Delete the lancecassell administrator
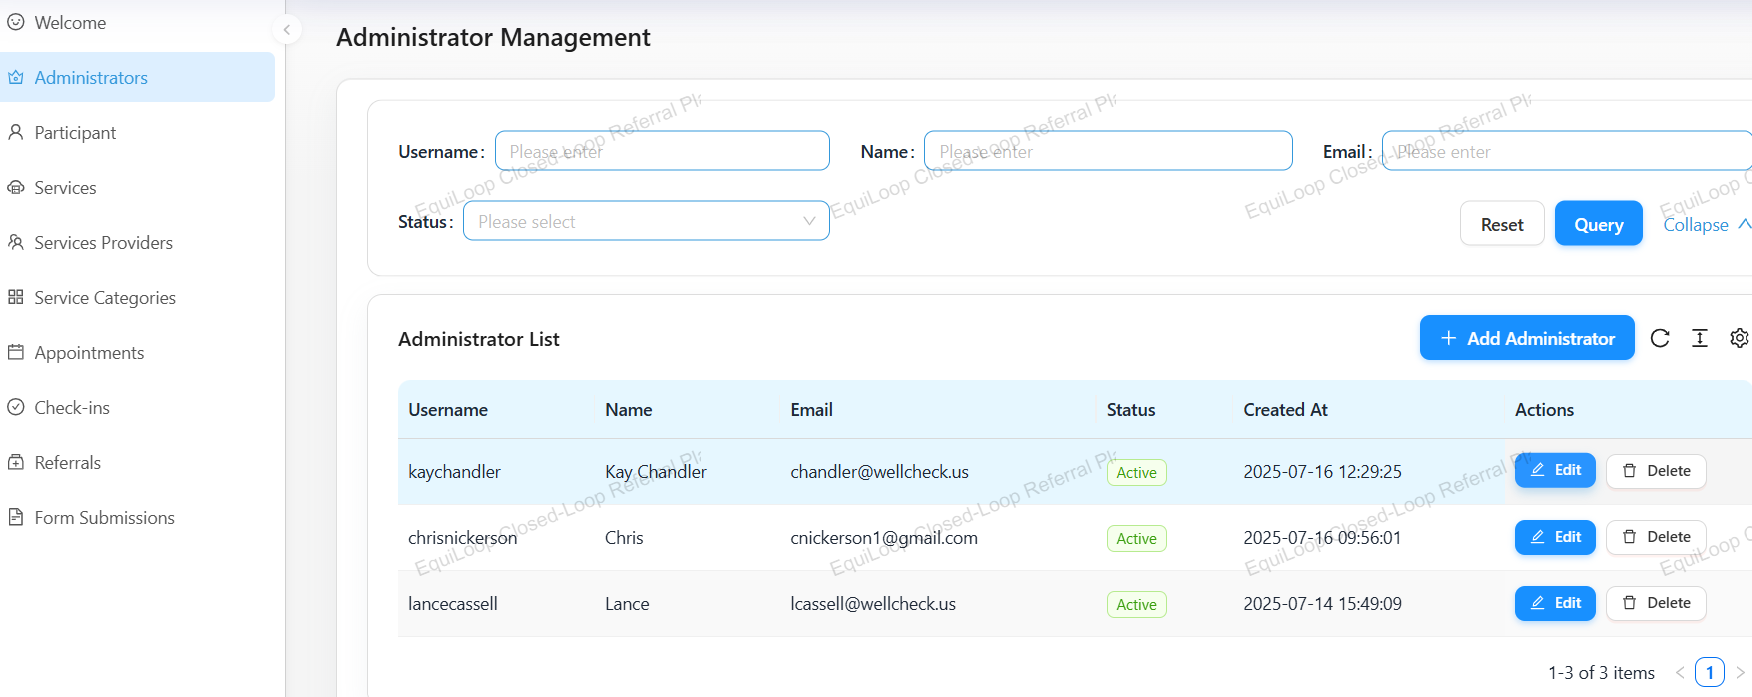Screen dimensions: 1752x697 (x=1656, y=603)
